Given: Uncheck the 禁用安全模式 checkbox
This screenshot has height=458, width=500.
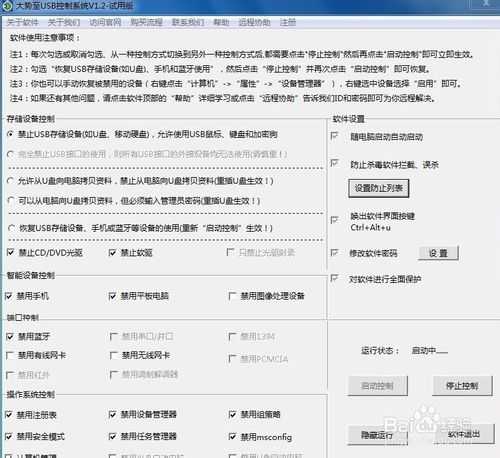Looking at the screenshot, I should click(8, 436).
